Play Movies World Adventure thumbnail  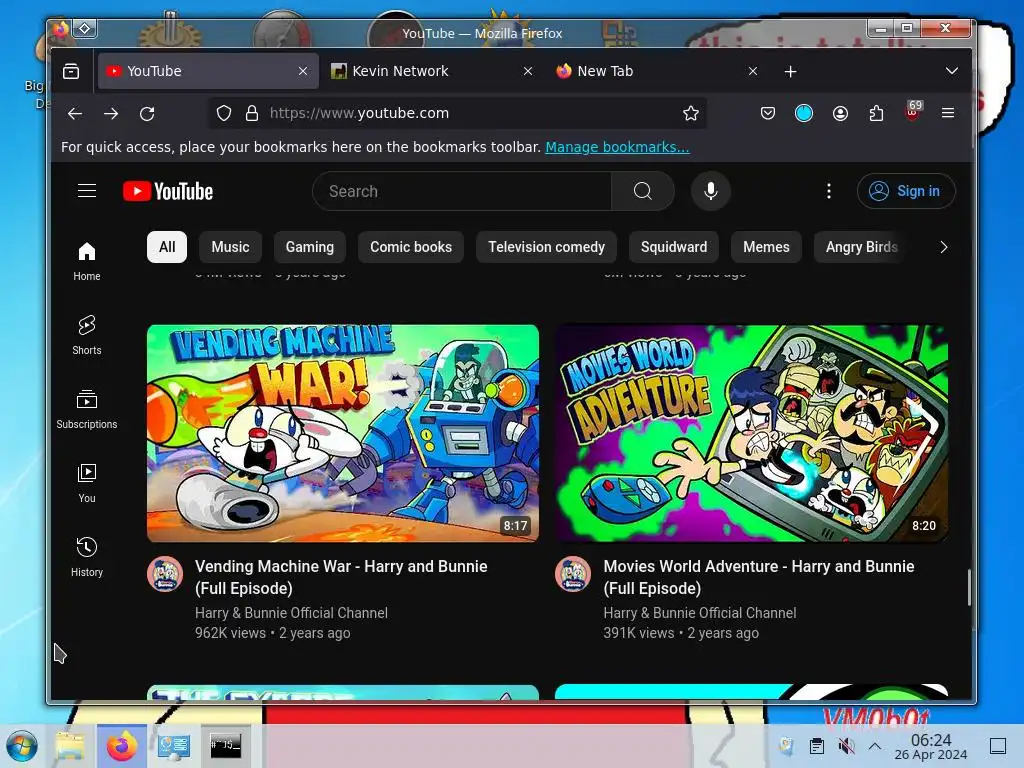tap(752, 434)
